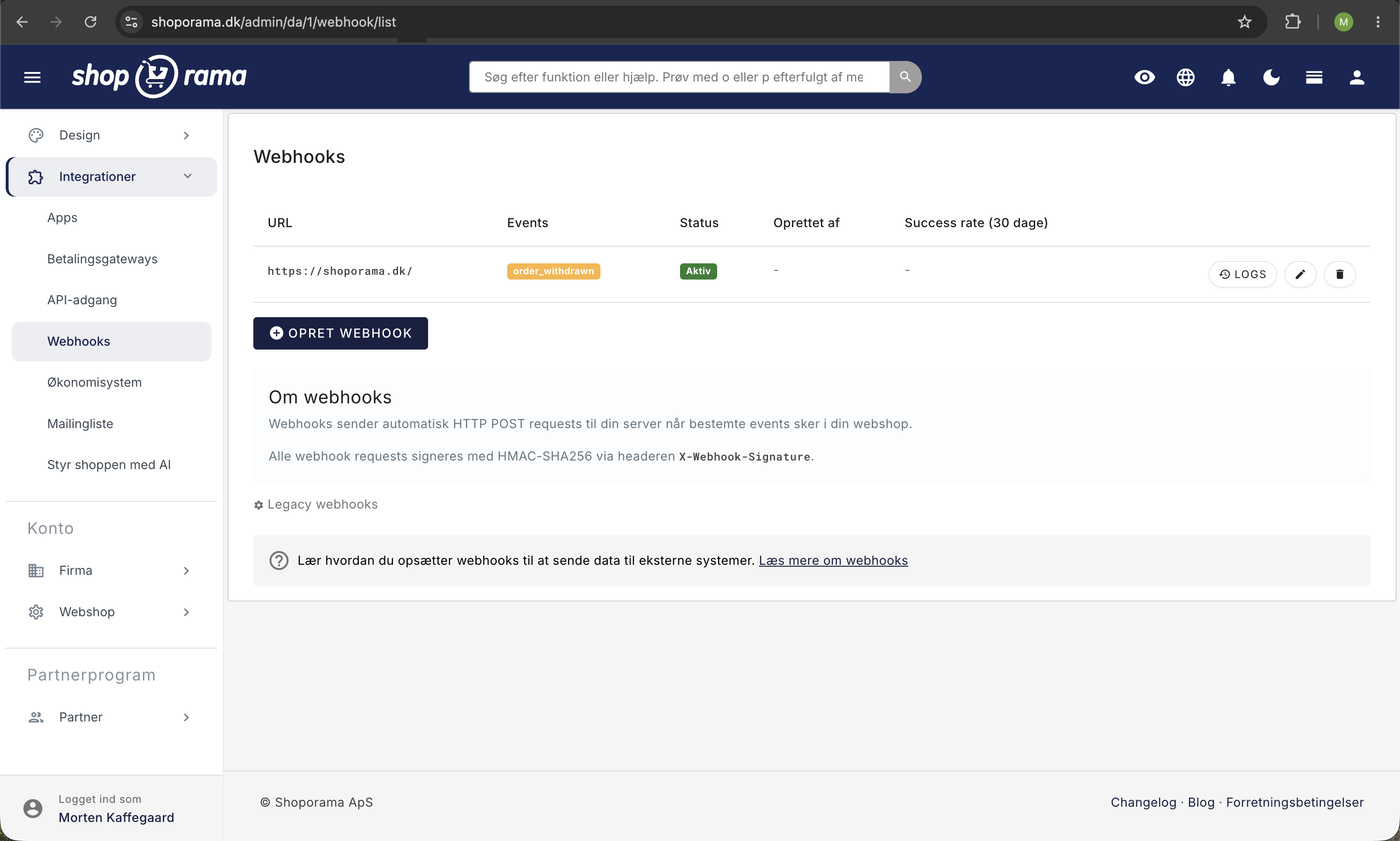The height and width of the screenshot is (841, 1400).
Task: Select Webhooks in sidebar
Action: coord(111,341)
